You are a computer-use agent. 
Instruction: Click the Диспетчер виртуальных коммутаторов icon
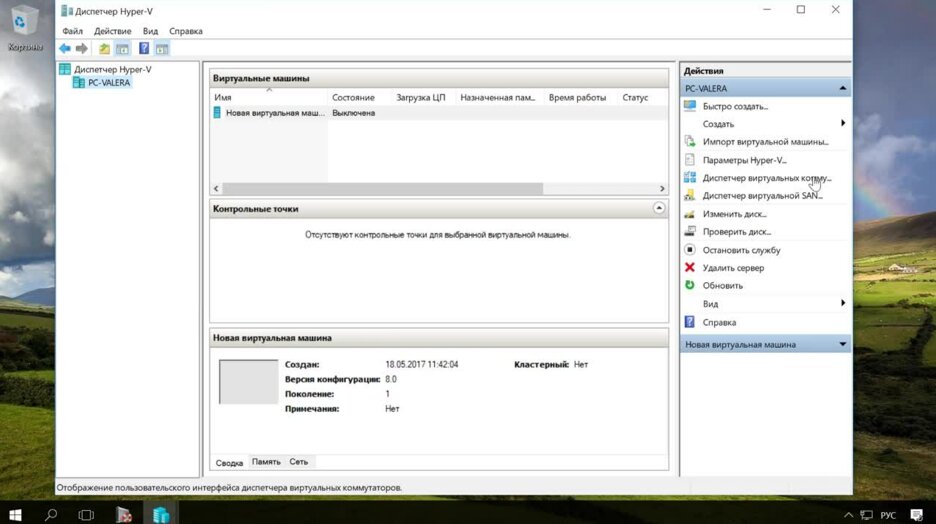coord(690,177)
